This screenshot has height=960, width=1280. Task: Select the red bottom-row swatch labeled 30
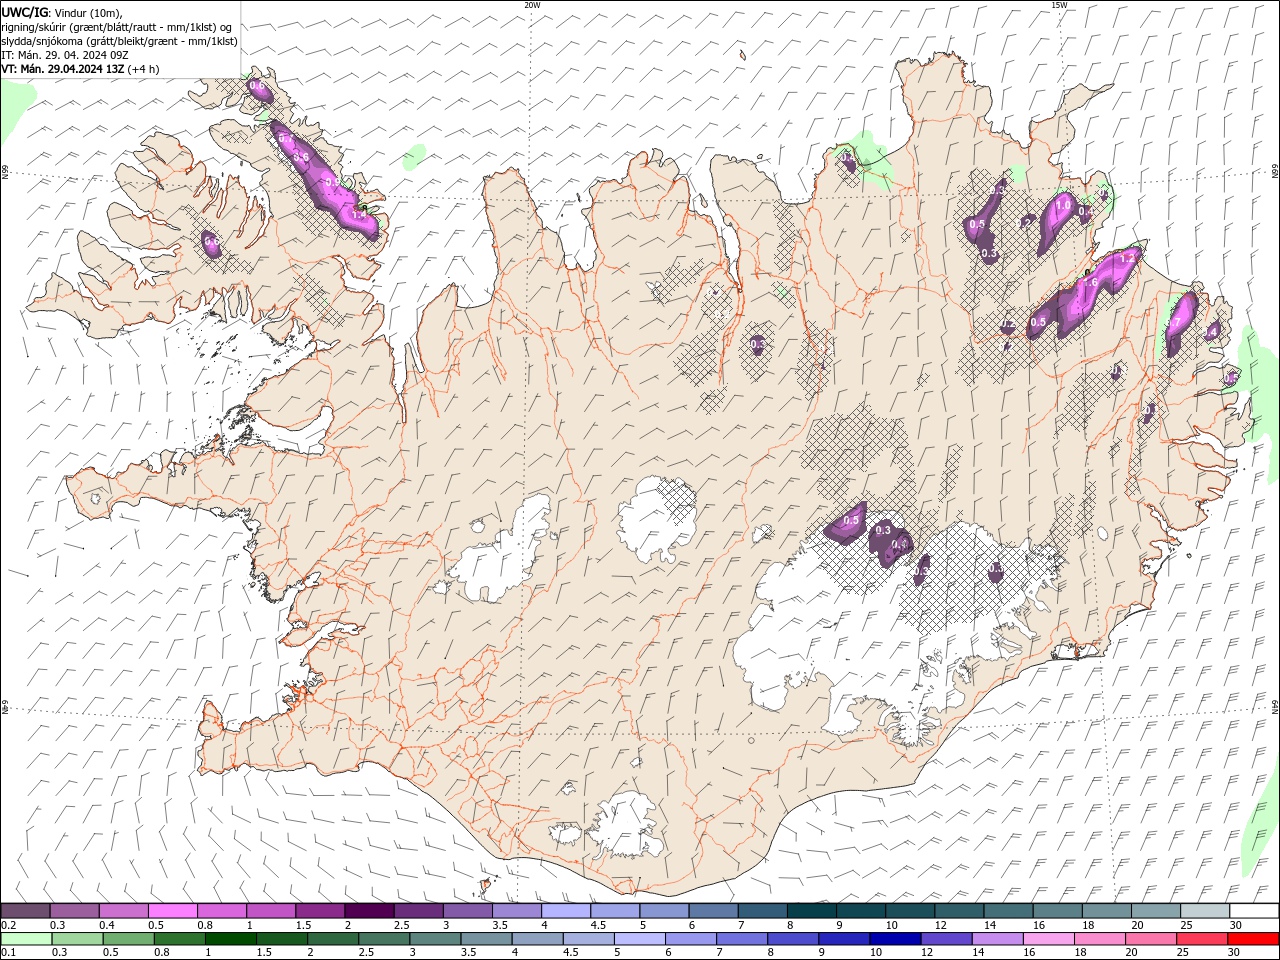tap(1253, 939)
